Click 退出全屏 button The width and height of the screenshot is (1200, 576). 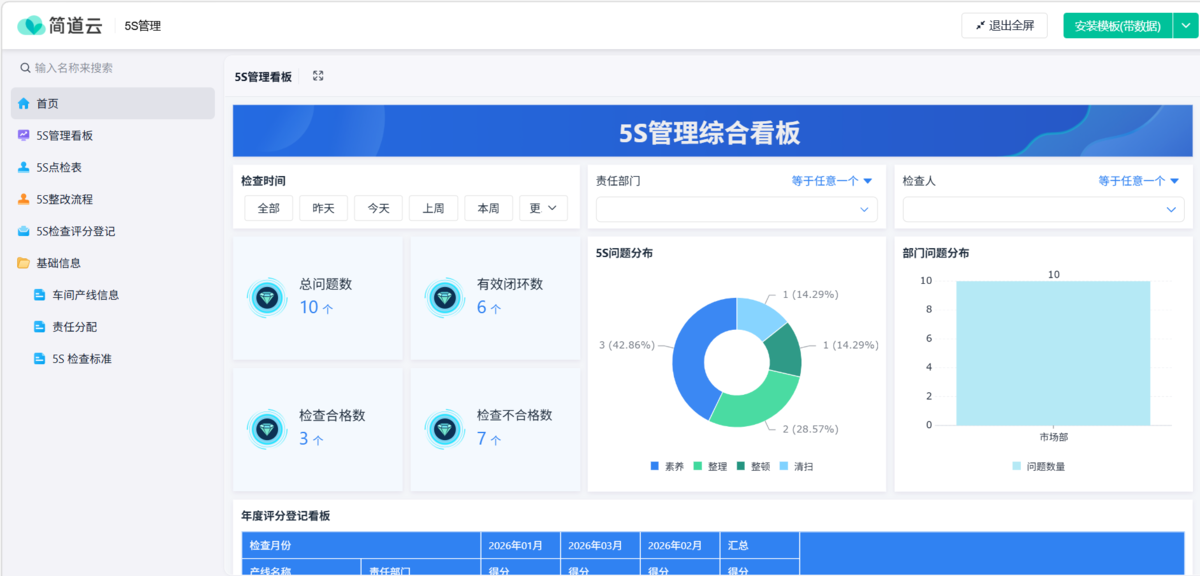coord(1005,26)
